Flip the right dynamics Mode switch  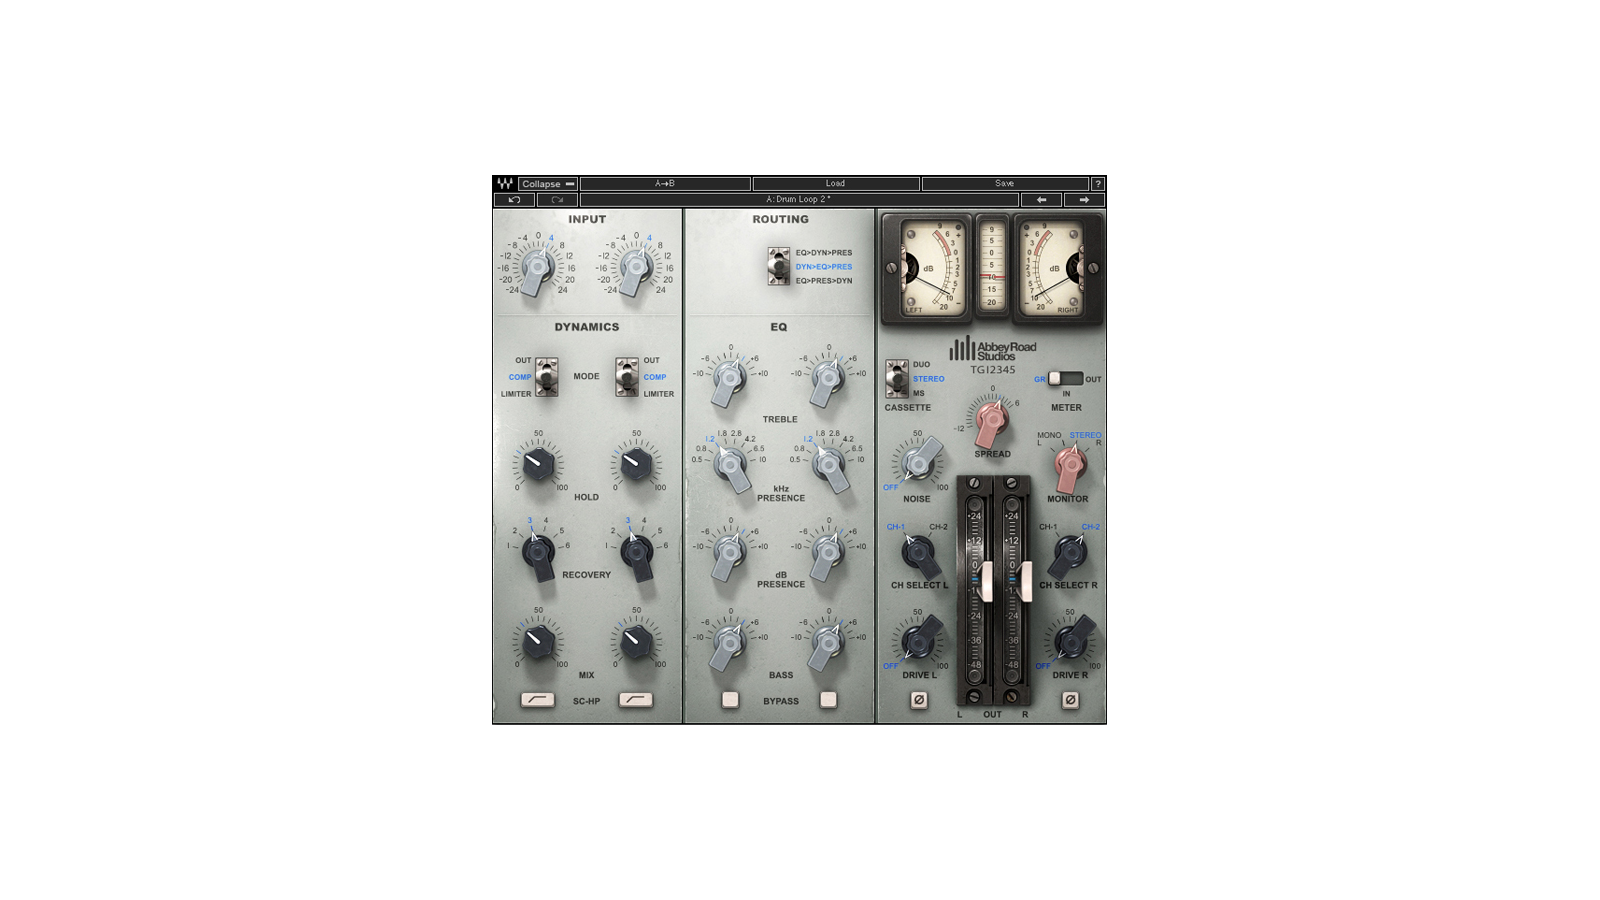pyautogui.click(x=627, y=377)
